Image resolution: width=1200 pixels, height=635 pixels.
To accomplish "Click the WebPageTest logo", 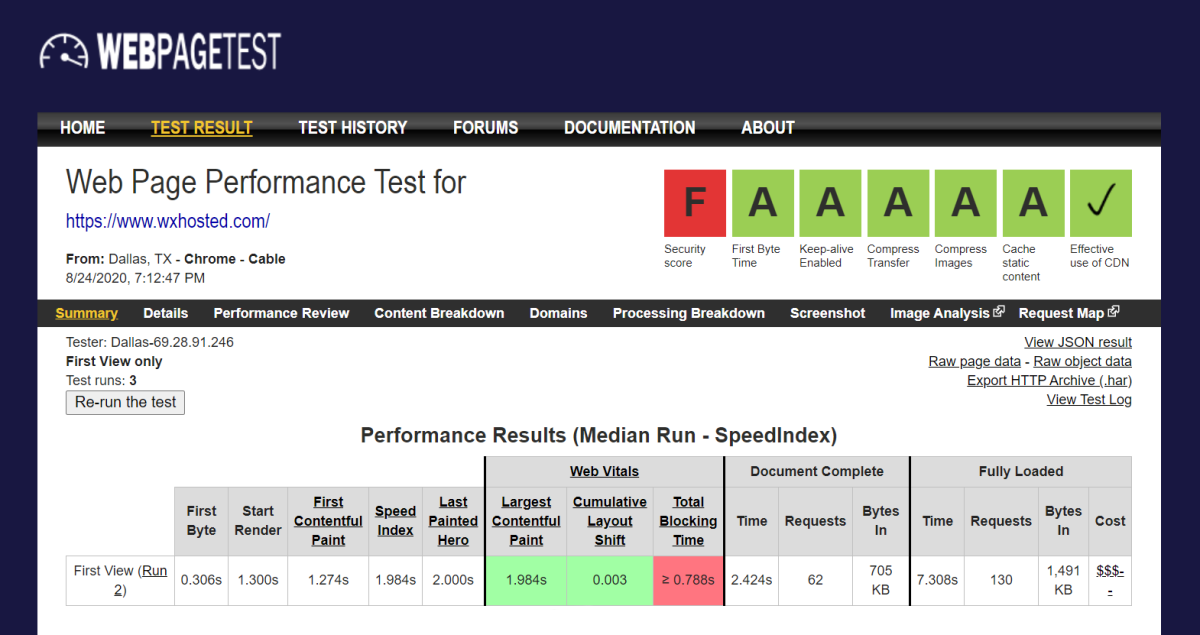I will click(160, 51).
